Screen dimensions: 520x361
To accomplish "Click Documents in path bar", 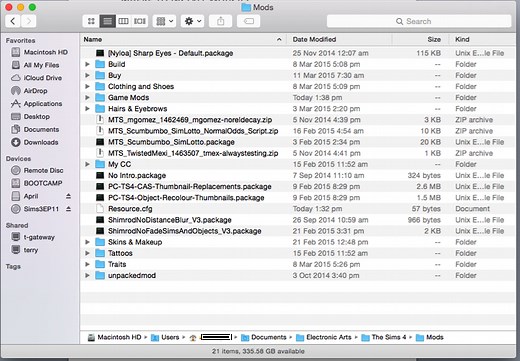I will pos(264,337).
